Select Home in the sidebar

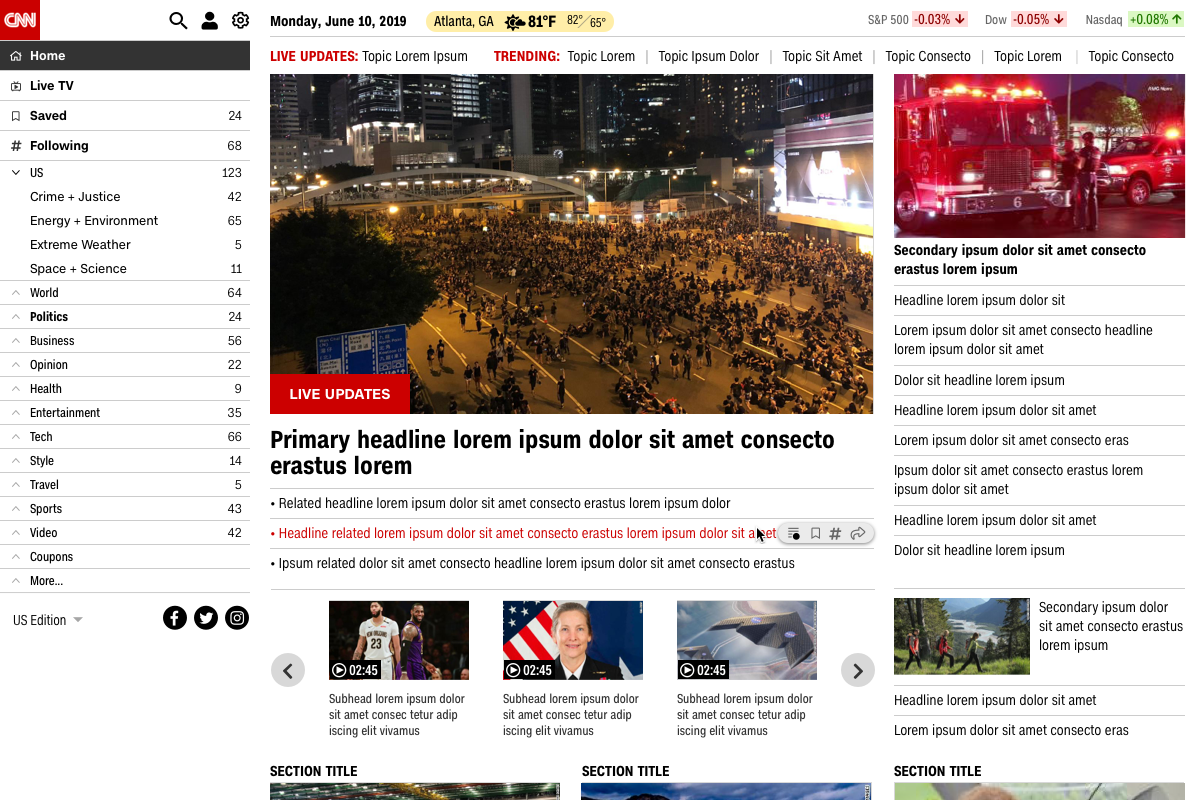pyautogui.click(x=125, y=56)
